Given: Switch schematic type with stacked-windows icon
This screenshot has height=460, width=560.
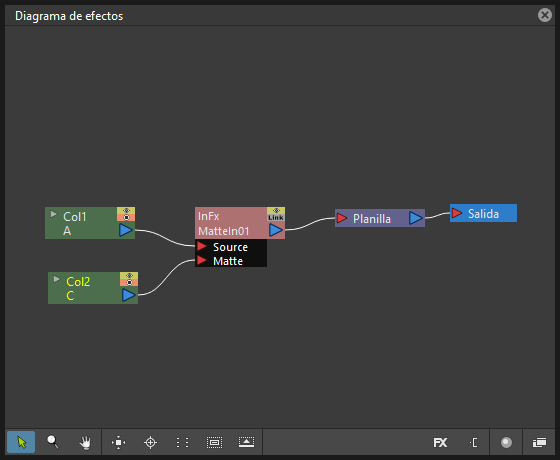Looking at the screenshot, I should point(539,442).
